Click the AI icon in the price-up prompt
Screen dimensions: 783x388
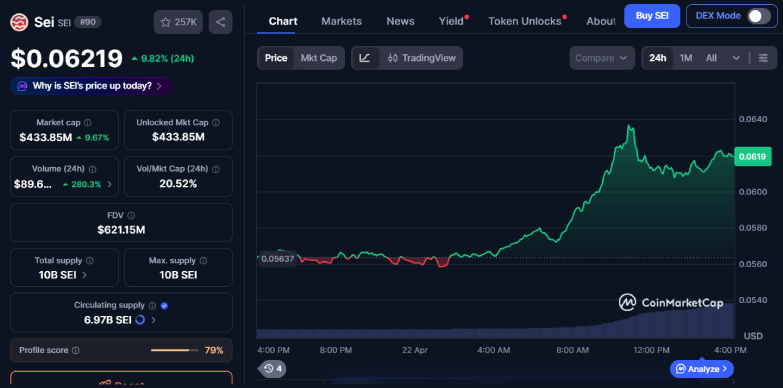[22, 86]
